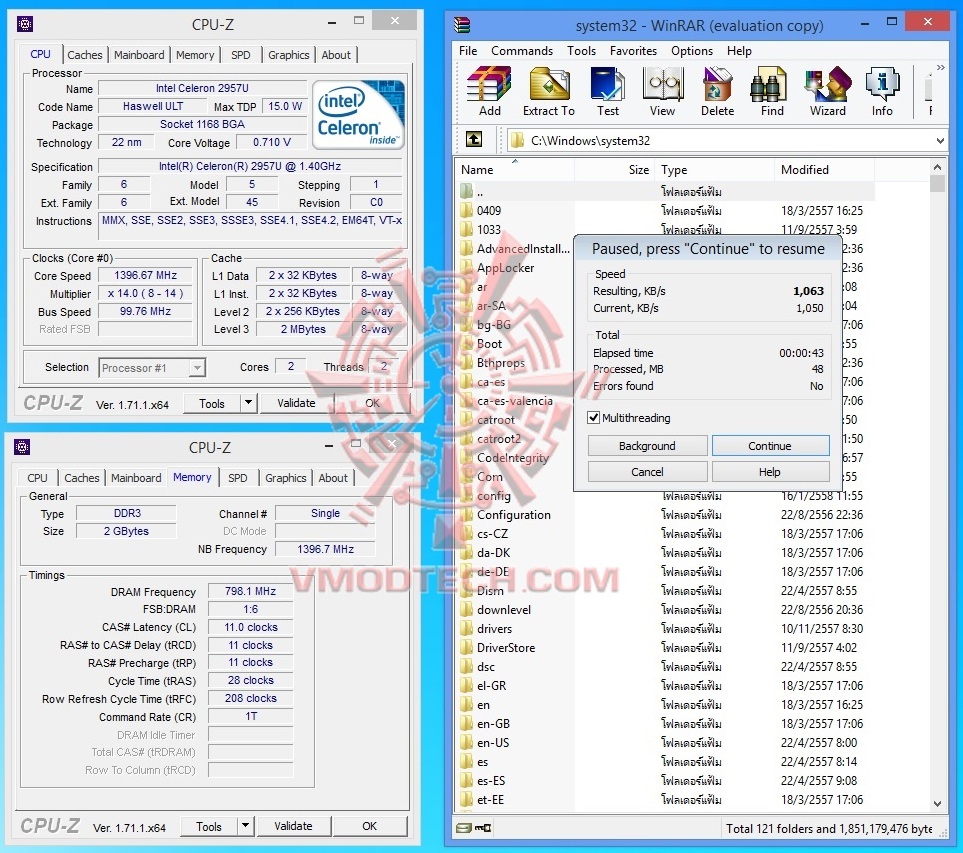Image resolution: width=963 pixels, height=853 pixels.
Task: Open the Options menu in WinRAR
Action: pyautogui.click(x=692, y=50)
